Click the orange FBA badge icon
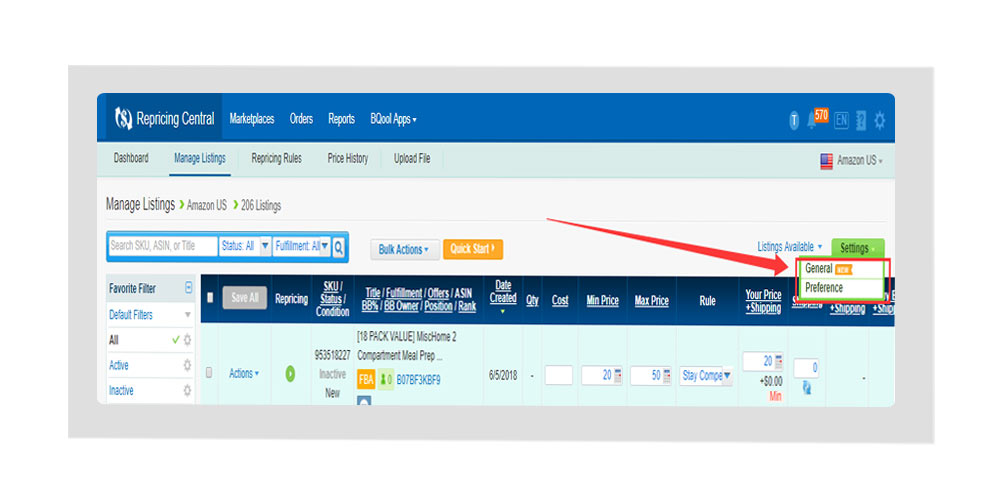1000x500 pixels. click(x=366, y=380)
